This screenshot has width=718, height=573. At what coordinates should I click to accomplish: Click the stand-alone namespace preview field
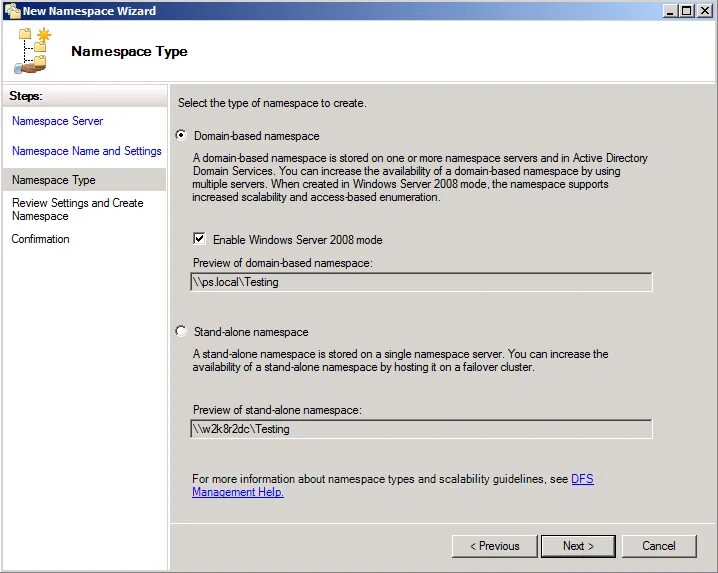point(421,429)
